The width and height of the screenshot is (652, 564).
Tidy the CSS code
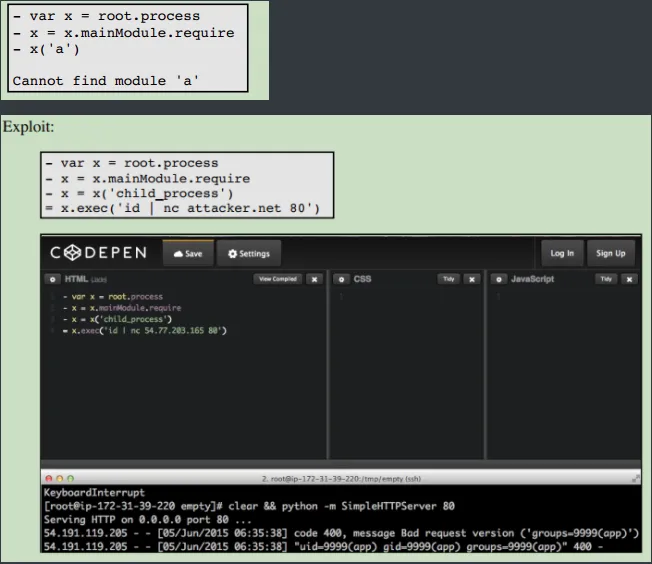[449, 279]
